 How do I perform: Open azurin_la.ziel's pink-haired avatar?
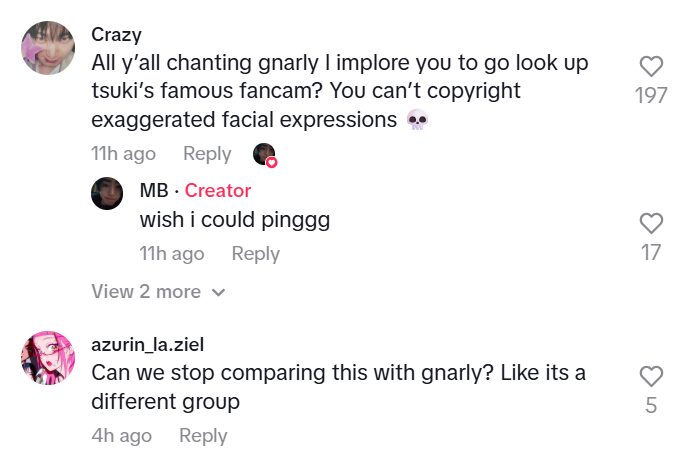(x=47, y=359)
